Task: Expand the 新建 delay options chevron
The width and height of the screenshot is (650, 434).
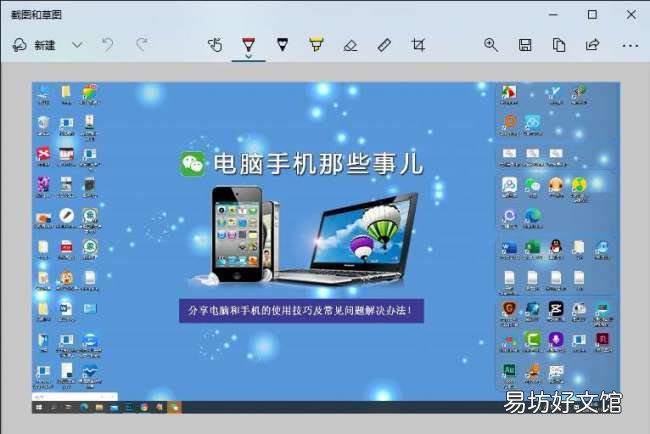Action: 78,44
